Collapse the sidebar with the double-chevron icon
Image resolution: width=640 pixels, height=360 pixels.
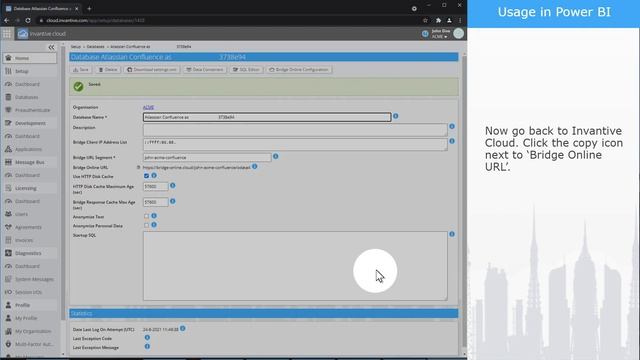(51, 47)
